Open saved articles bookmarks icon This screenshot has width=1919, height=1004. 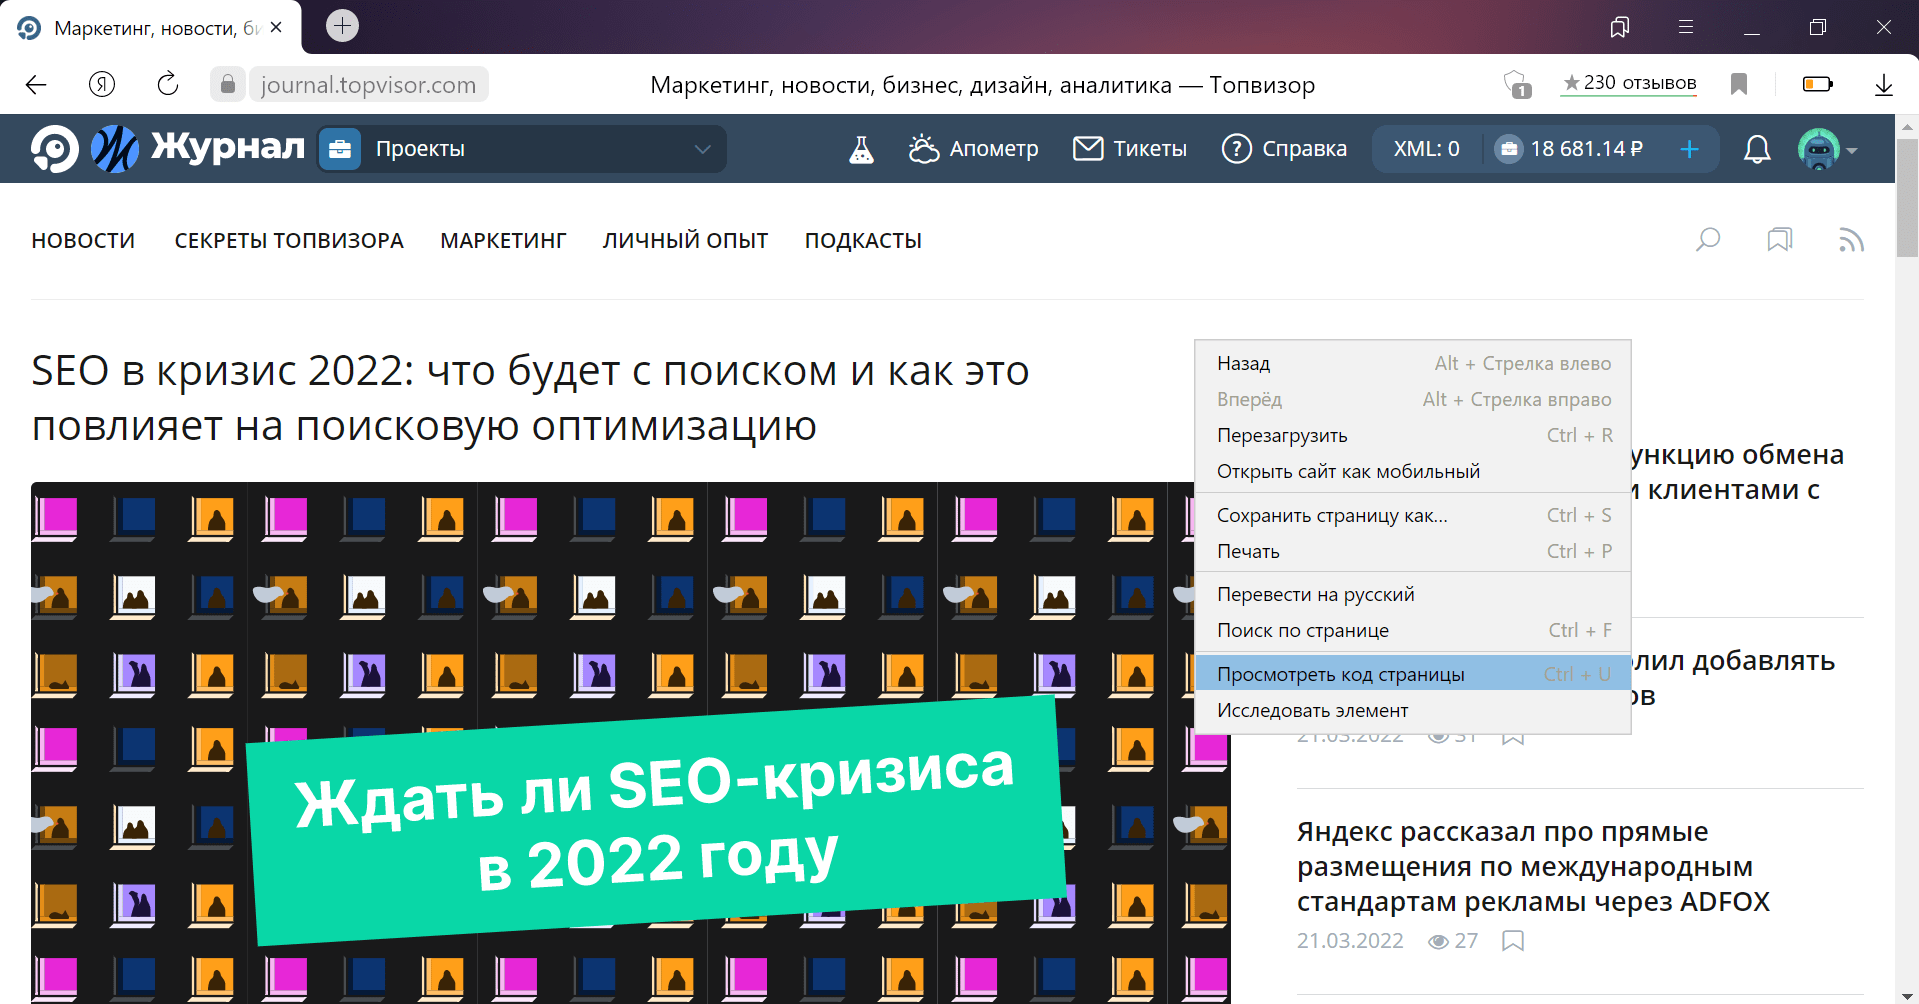point(1780,240)
